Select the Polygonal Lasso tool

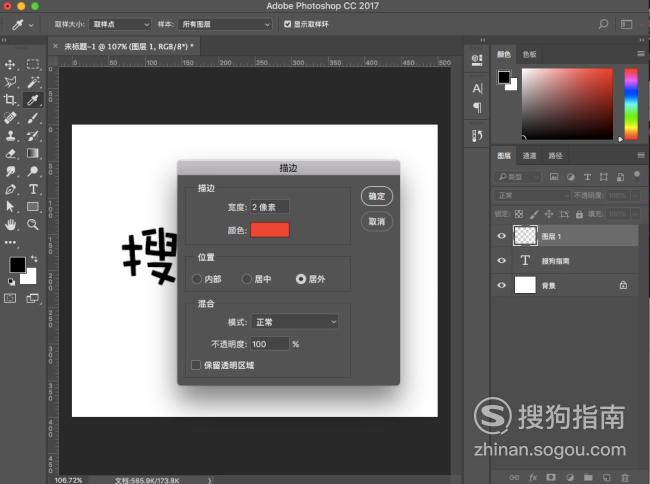pyautogui.click(x=10, y=82)
